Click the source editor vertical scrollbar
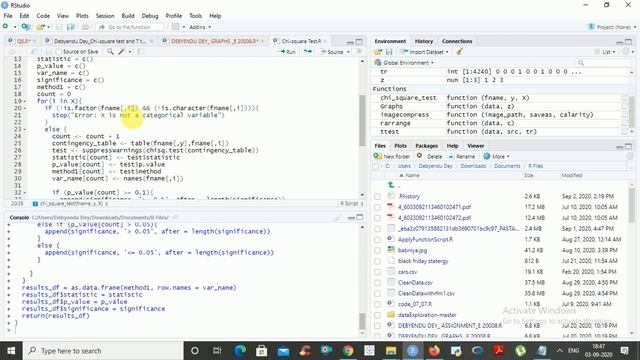The image size is (640, 360). tap(362, 121)
